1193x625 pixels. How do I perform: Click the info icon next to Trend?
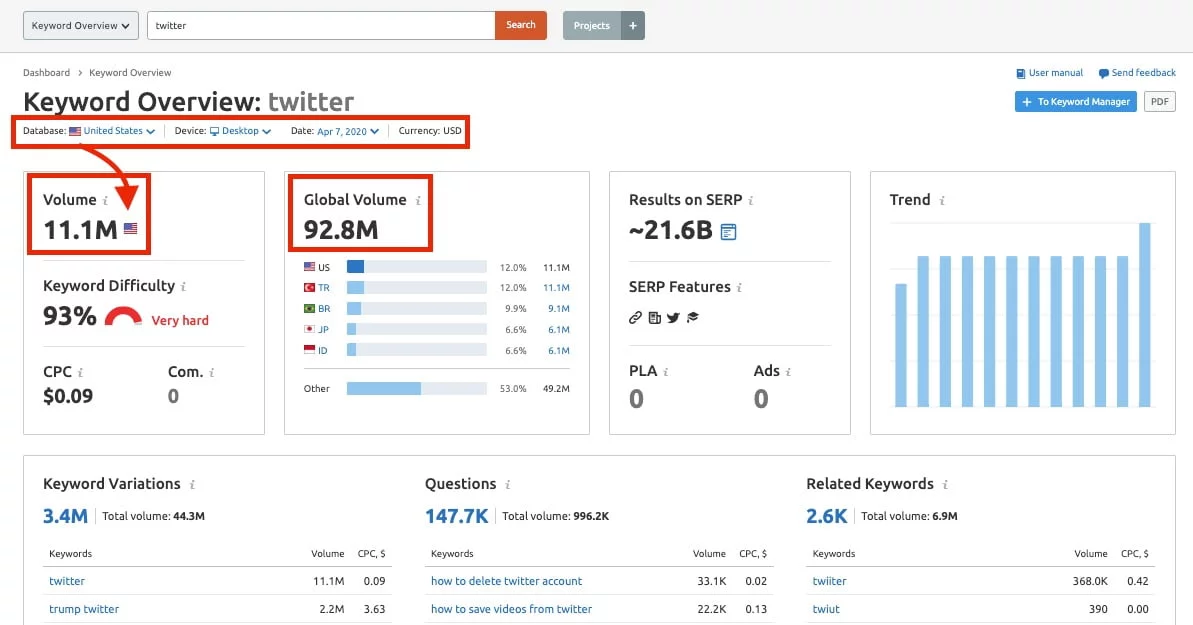[x=942, y=201]
